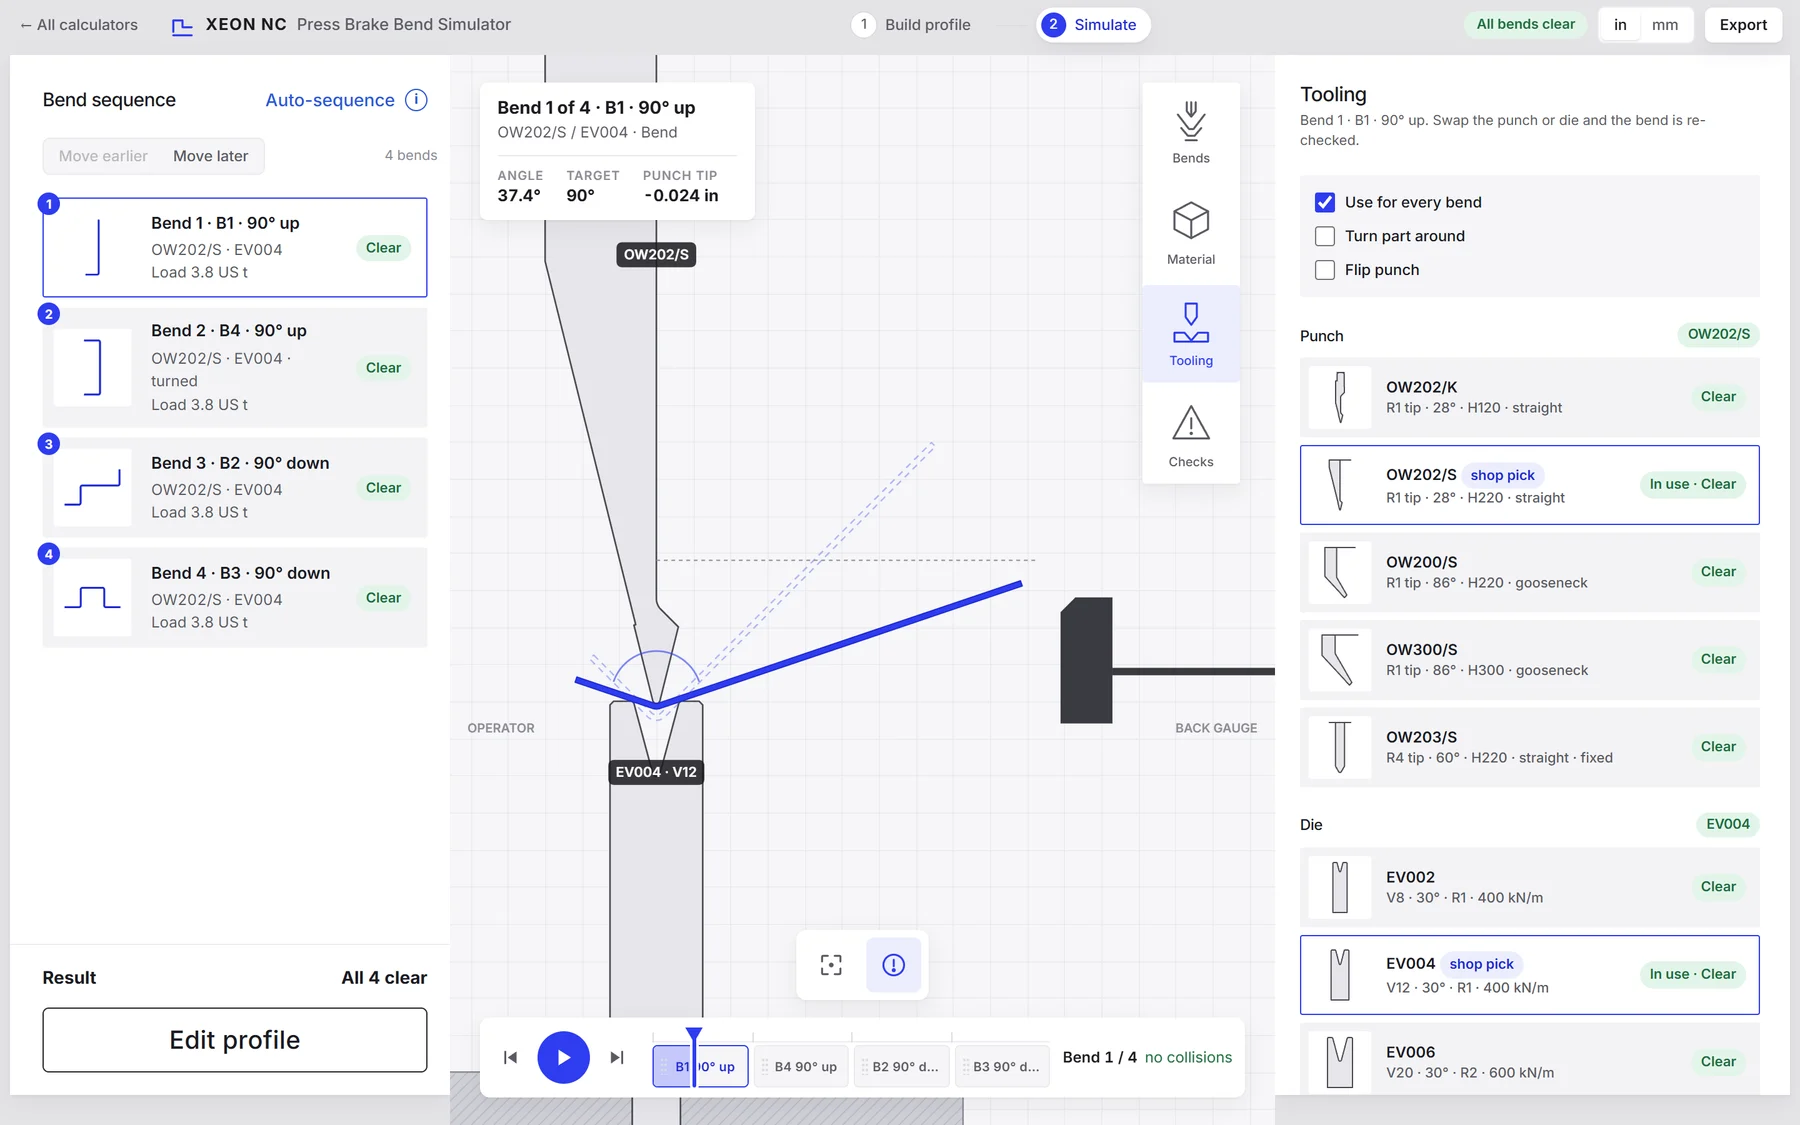Click Move later button

[211, 156]
